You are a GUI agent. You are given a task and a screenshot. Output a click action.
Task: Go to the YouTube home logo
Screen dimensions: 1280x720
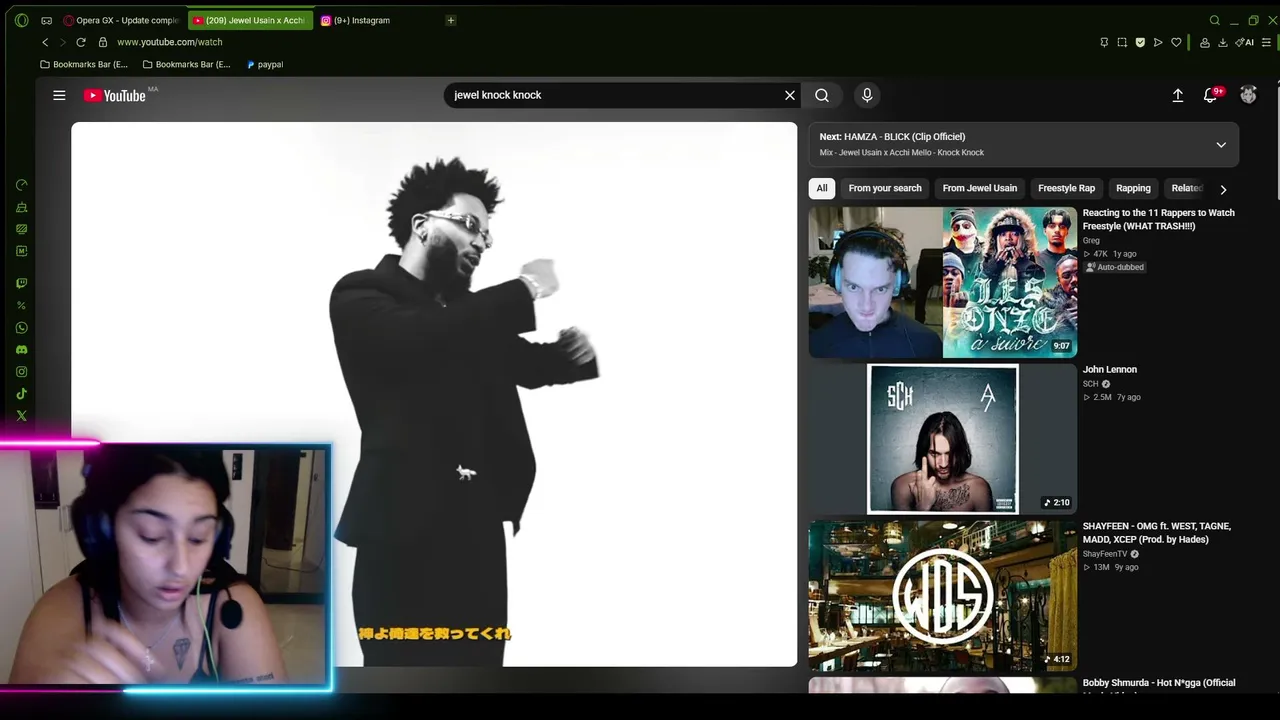(115, 95)
